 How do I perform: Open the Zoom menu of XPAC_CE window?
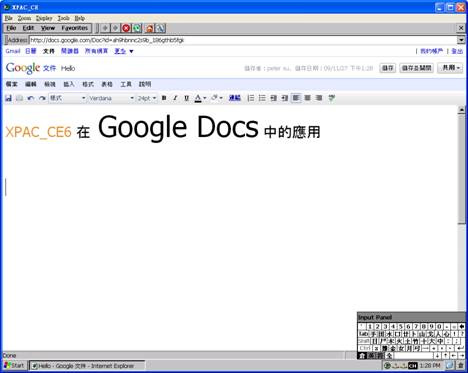[x=24, y=18]
